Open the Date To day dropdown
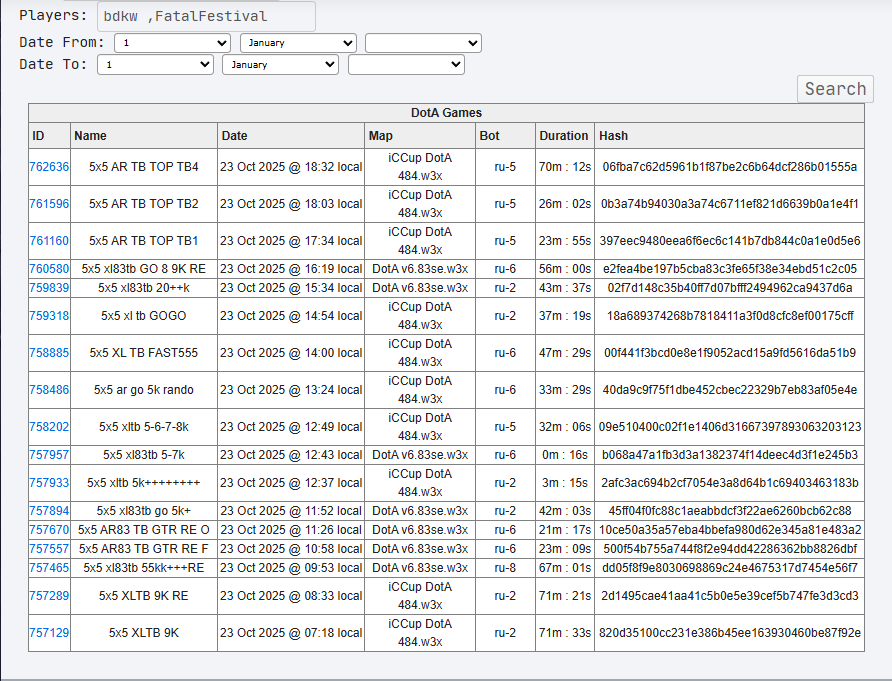Viewport: 892px width, 681px height. [155, 64]
